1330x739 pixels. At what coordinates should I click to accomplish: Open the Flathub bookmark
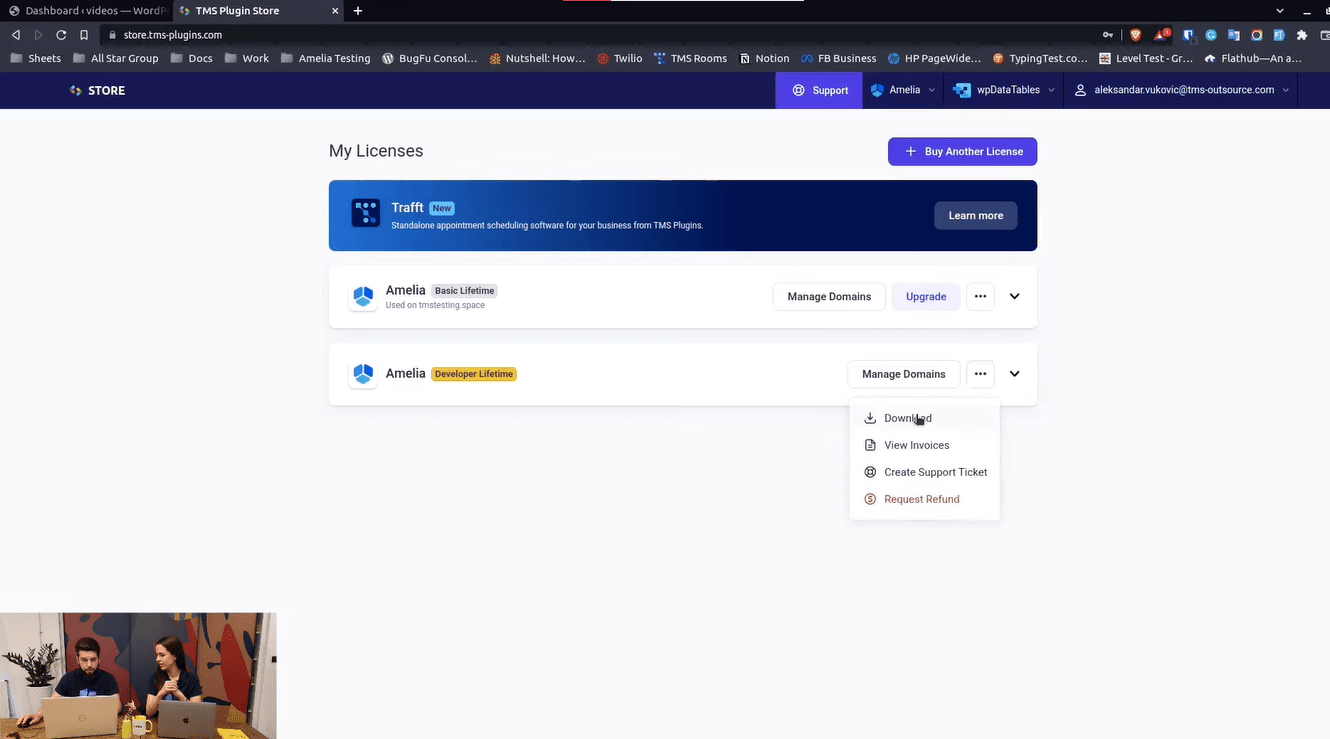pos(1252,58)
